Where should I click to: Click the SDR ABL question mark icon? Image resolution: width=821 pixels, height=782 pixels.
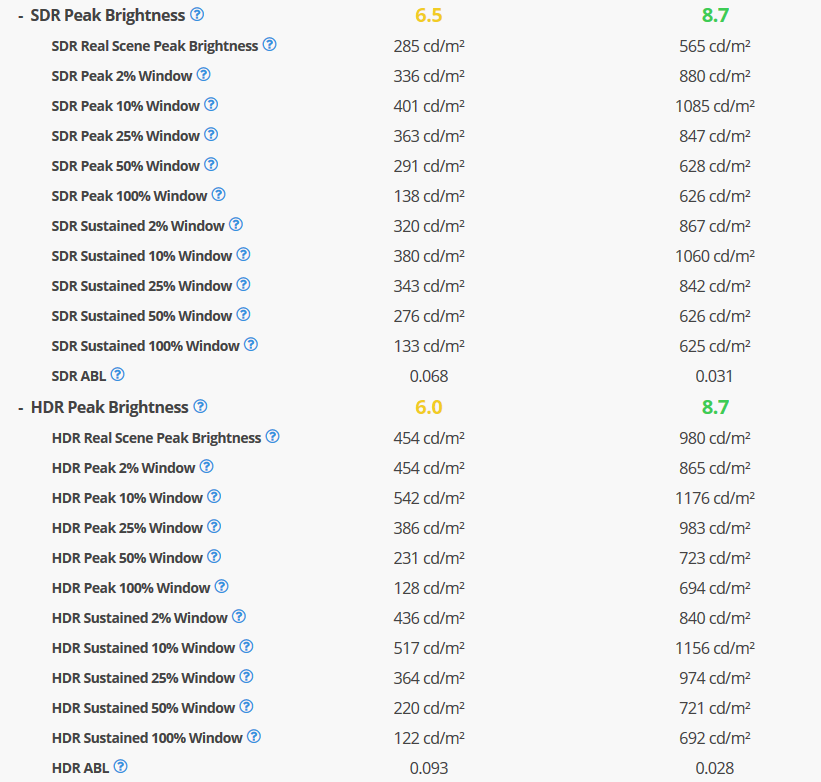[x=118, y=375]
